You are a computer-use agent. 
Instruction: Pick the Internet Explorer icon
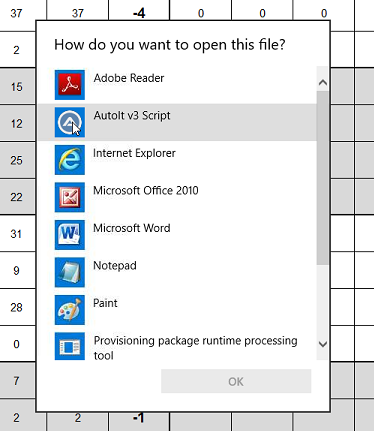[x=70, y=160]
